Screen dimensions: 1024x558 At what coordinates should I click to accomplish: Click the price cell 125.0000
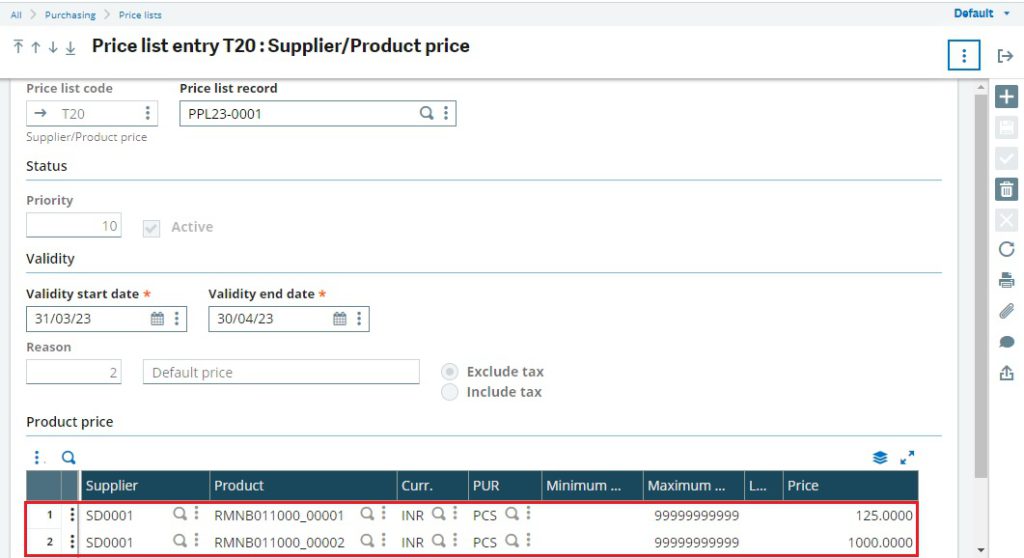pyautogui.click(x=850, y=515)
